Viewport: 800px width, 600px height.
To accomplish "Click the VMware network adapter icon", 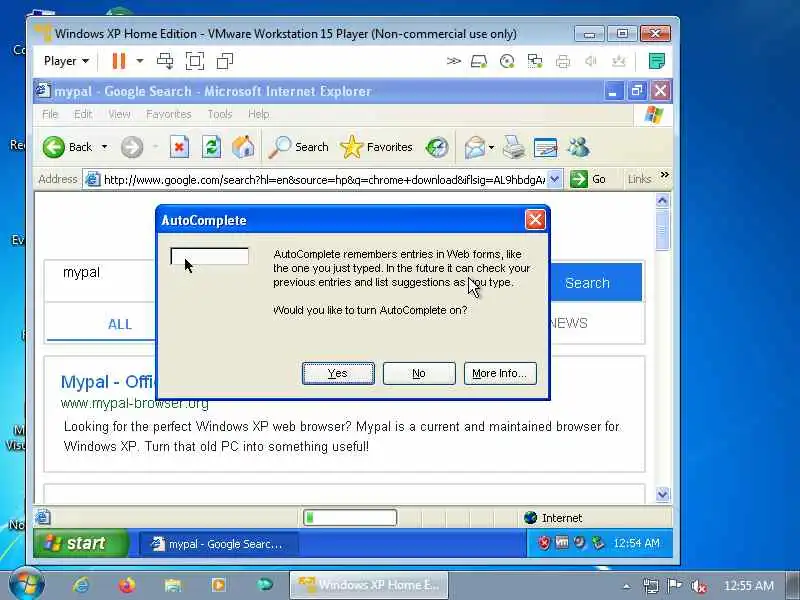I will (535, 62).
